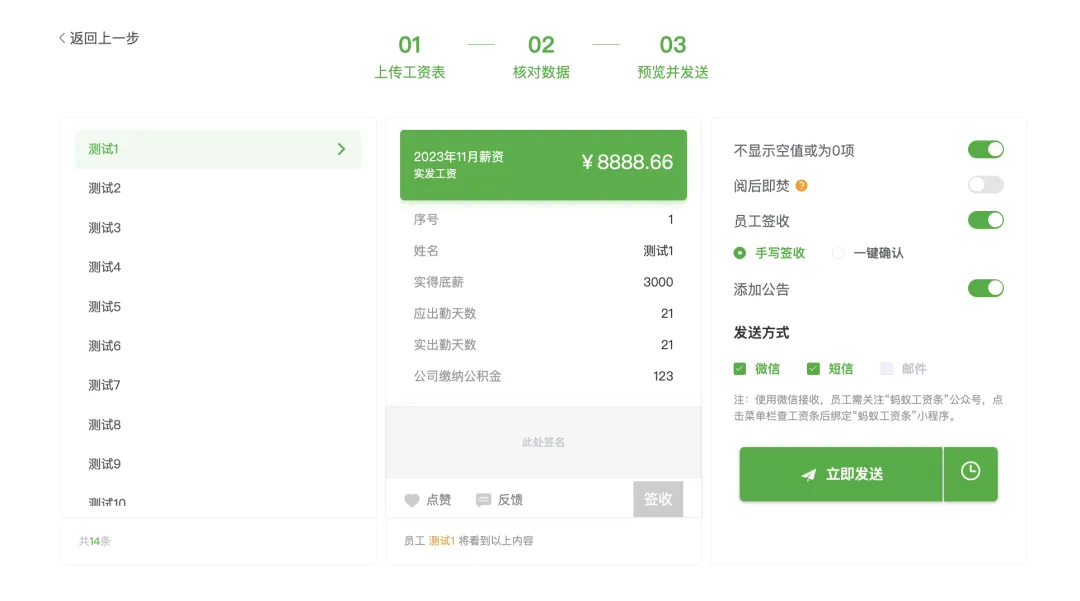Select employee 测试5 in the list

218,307
